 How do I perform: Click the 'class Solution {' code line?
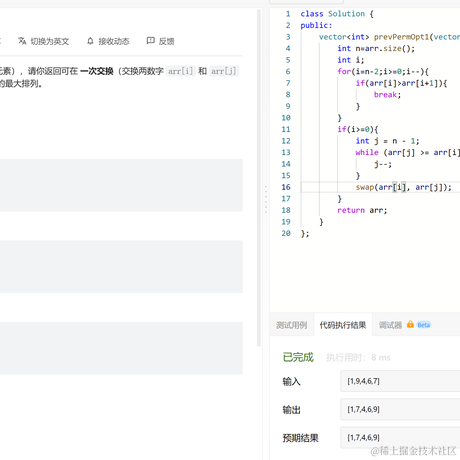point(337,14)
